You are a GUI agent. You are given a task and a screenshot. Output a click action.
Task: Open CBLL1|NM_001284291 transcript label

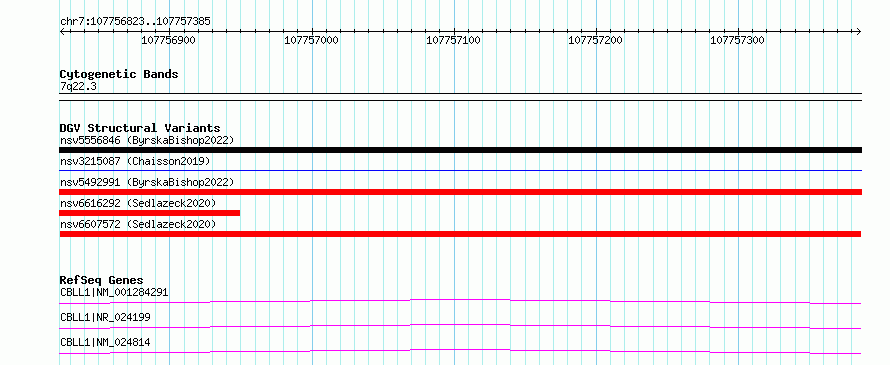114,292
